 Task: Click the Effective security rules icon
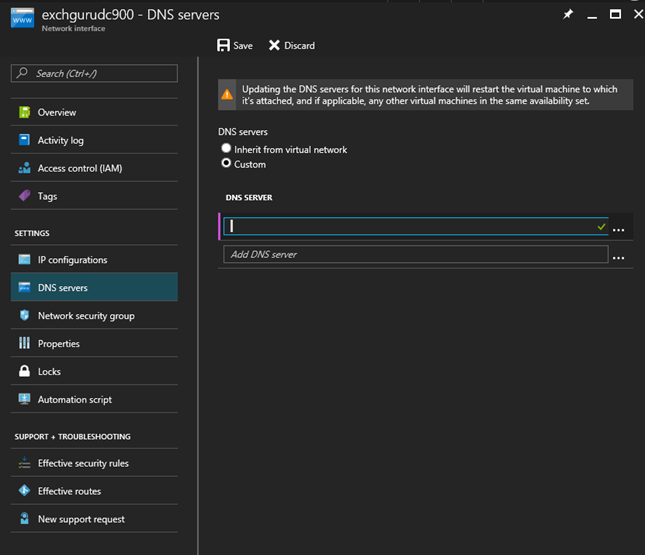24,462
